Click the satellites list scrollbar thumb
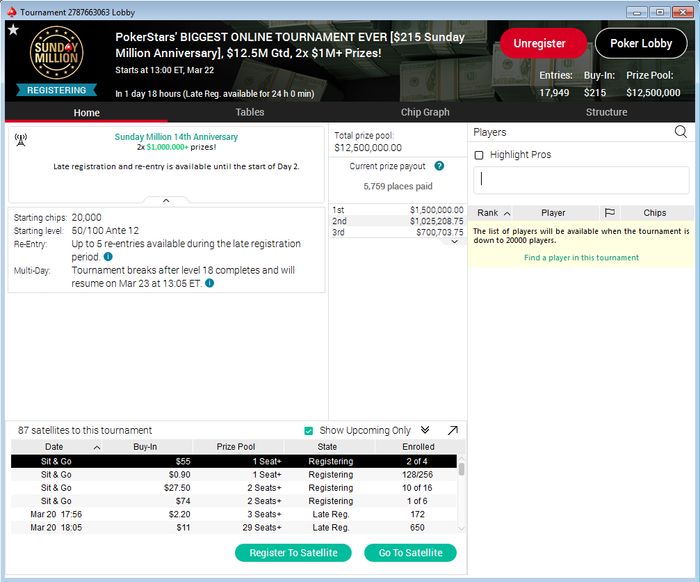700x582 pixels. tap(462, 469)
